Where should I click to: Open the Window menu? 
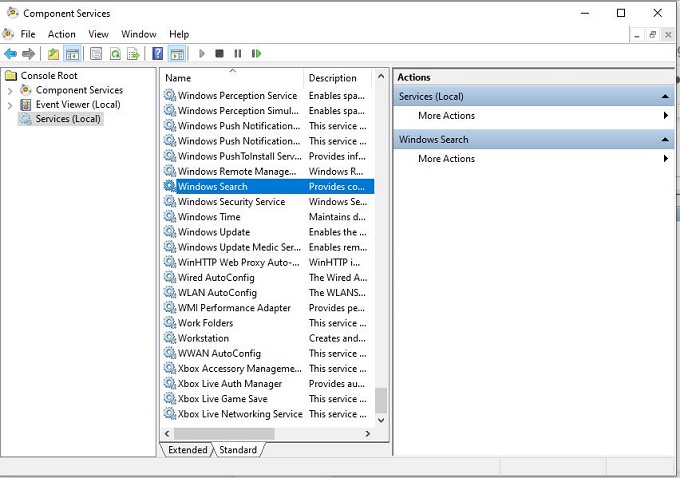click(139, 34)
